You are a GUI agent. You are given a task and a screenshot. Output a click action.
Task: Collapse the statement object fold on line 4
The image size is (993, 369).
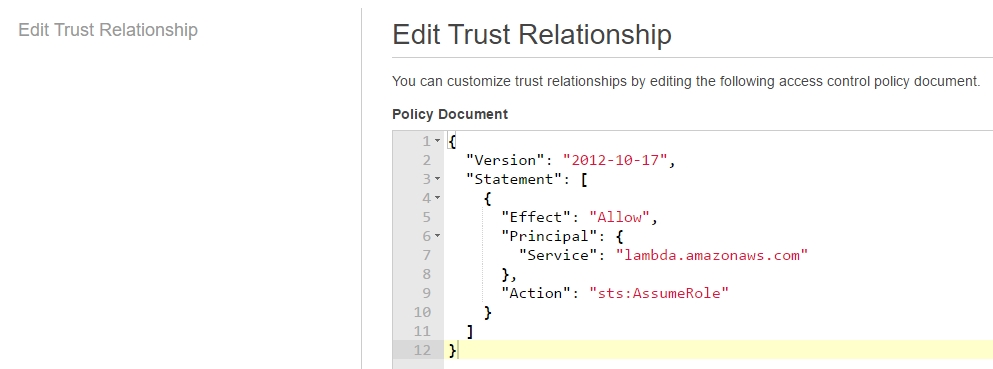pos(437,198)
